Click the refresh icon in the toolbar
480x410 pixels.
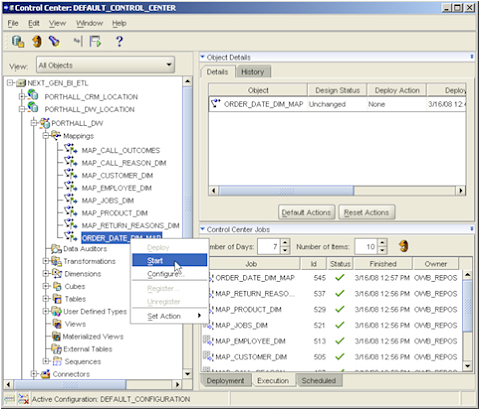click(37, 41)
